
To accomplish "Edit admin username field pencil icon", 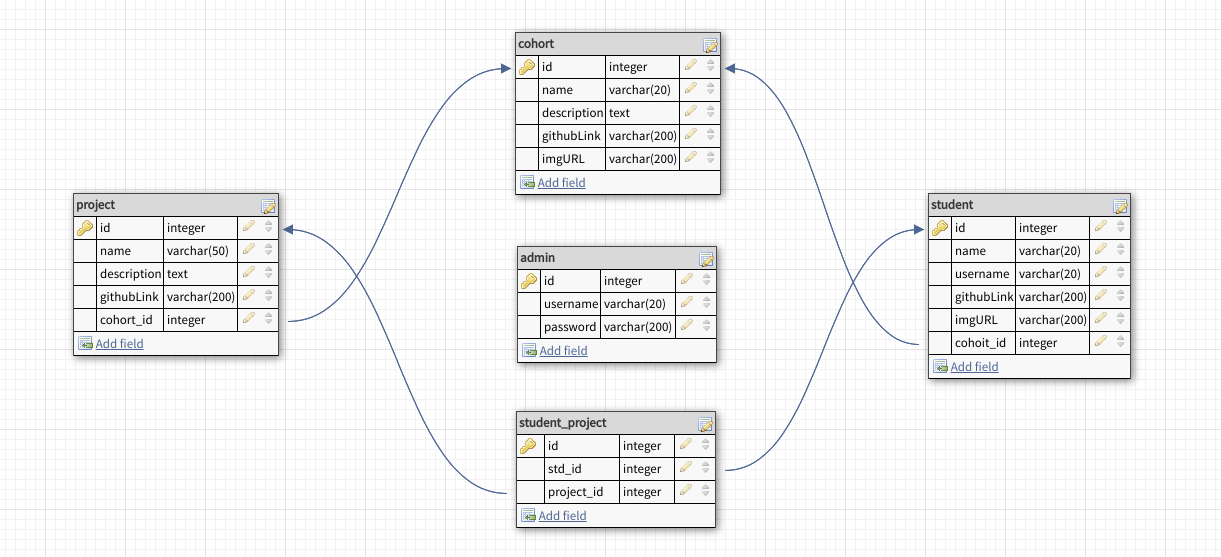I will click(x=687, y=304).
